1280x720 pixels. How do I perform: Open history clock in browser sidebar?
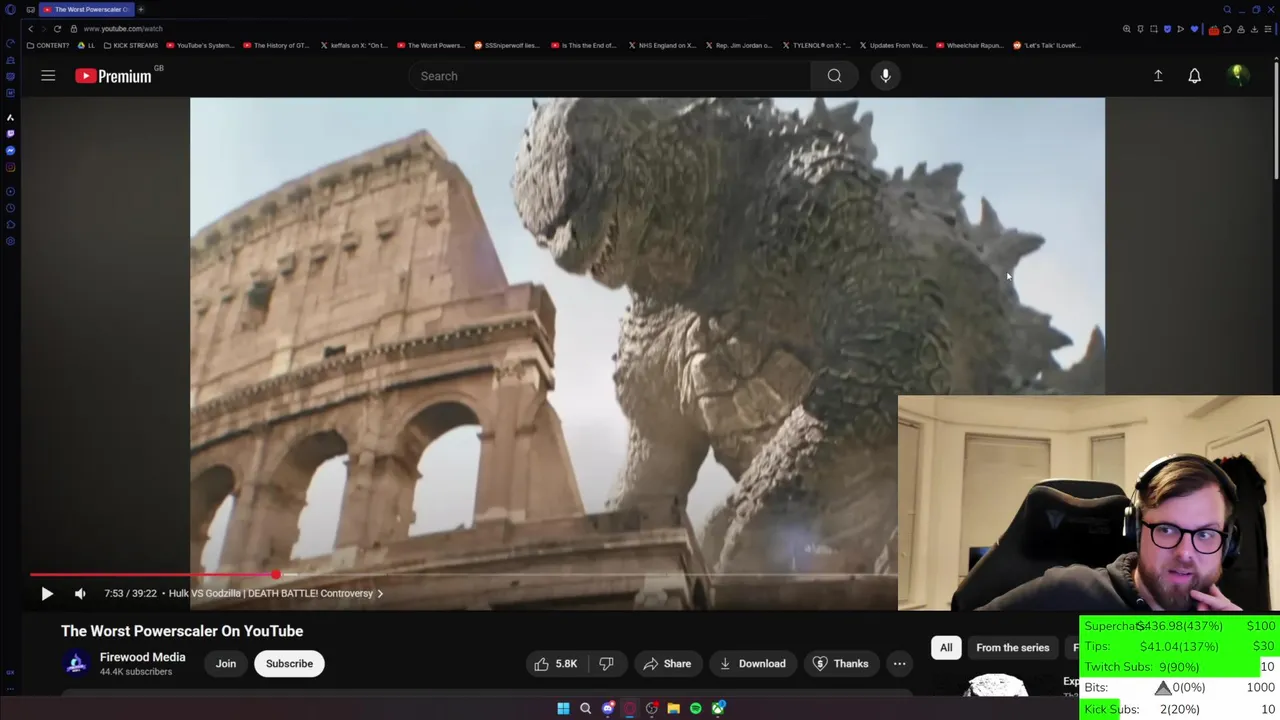click(10, 208)
